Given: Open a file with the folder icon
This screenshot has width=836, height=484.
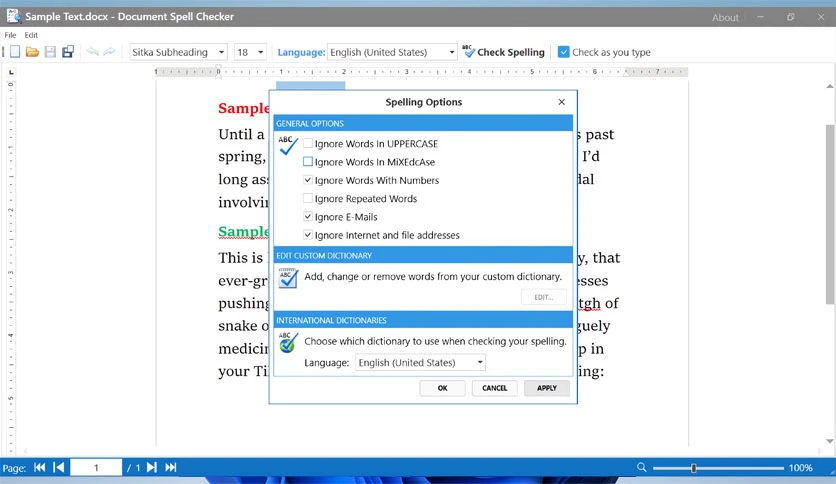Looking at the screenshot, I should click(x=33, y=52).
